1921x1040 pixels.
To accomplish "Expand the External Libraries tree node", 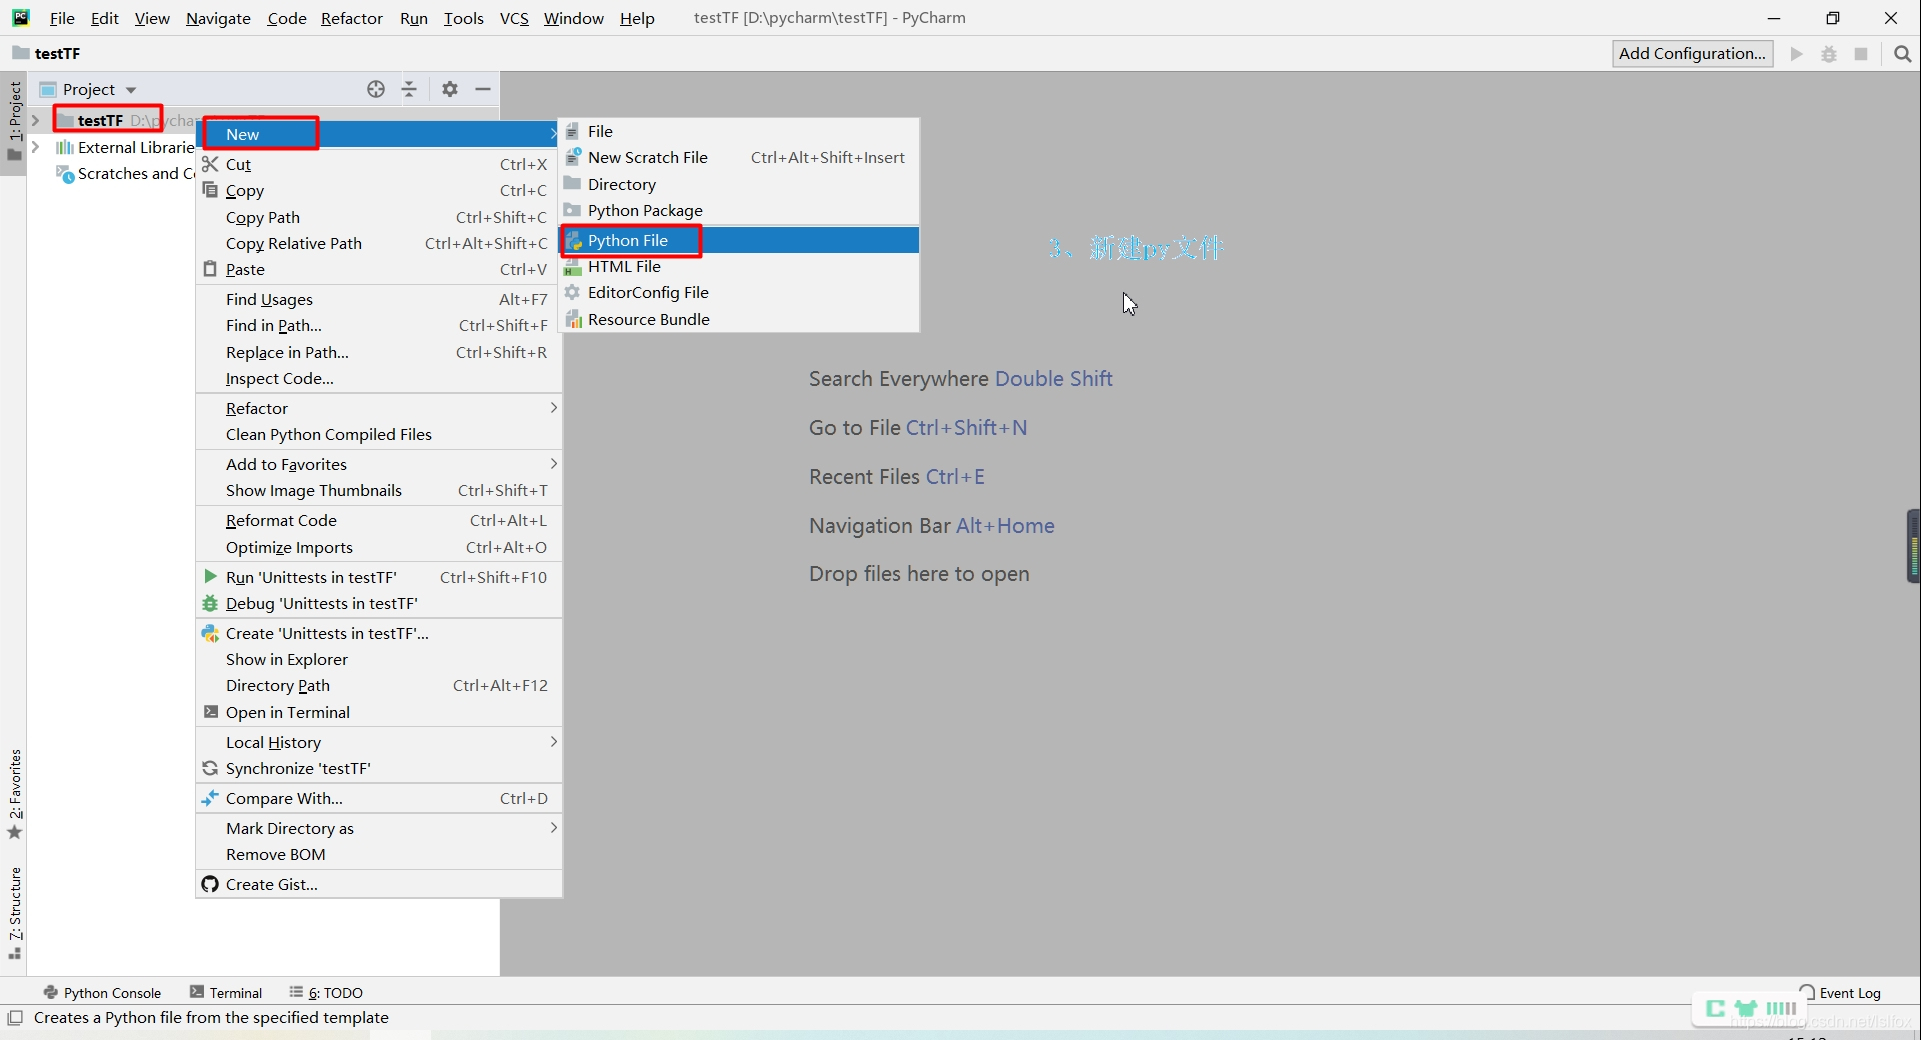I will click(x=36, y=147).
